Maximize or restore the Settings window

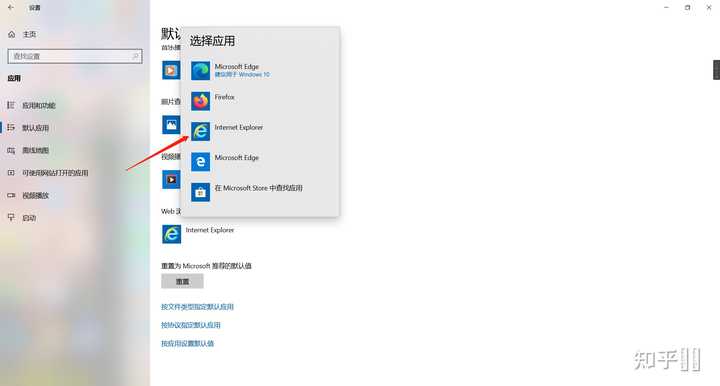coord(687,7)
